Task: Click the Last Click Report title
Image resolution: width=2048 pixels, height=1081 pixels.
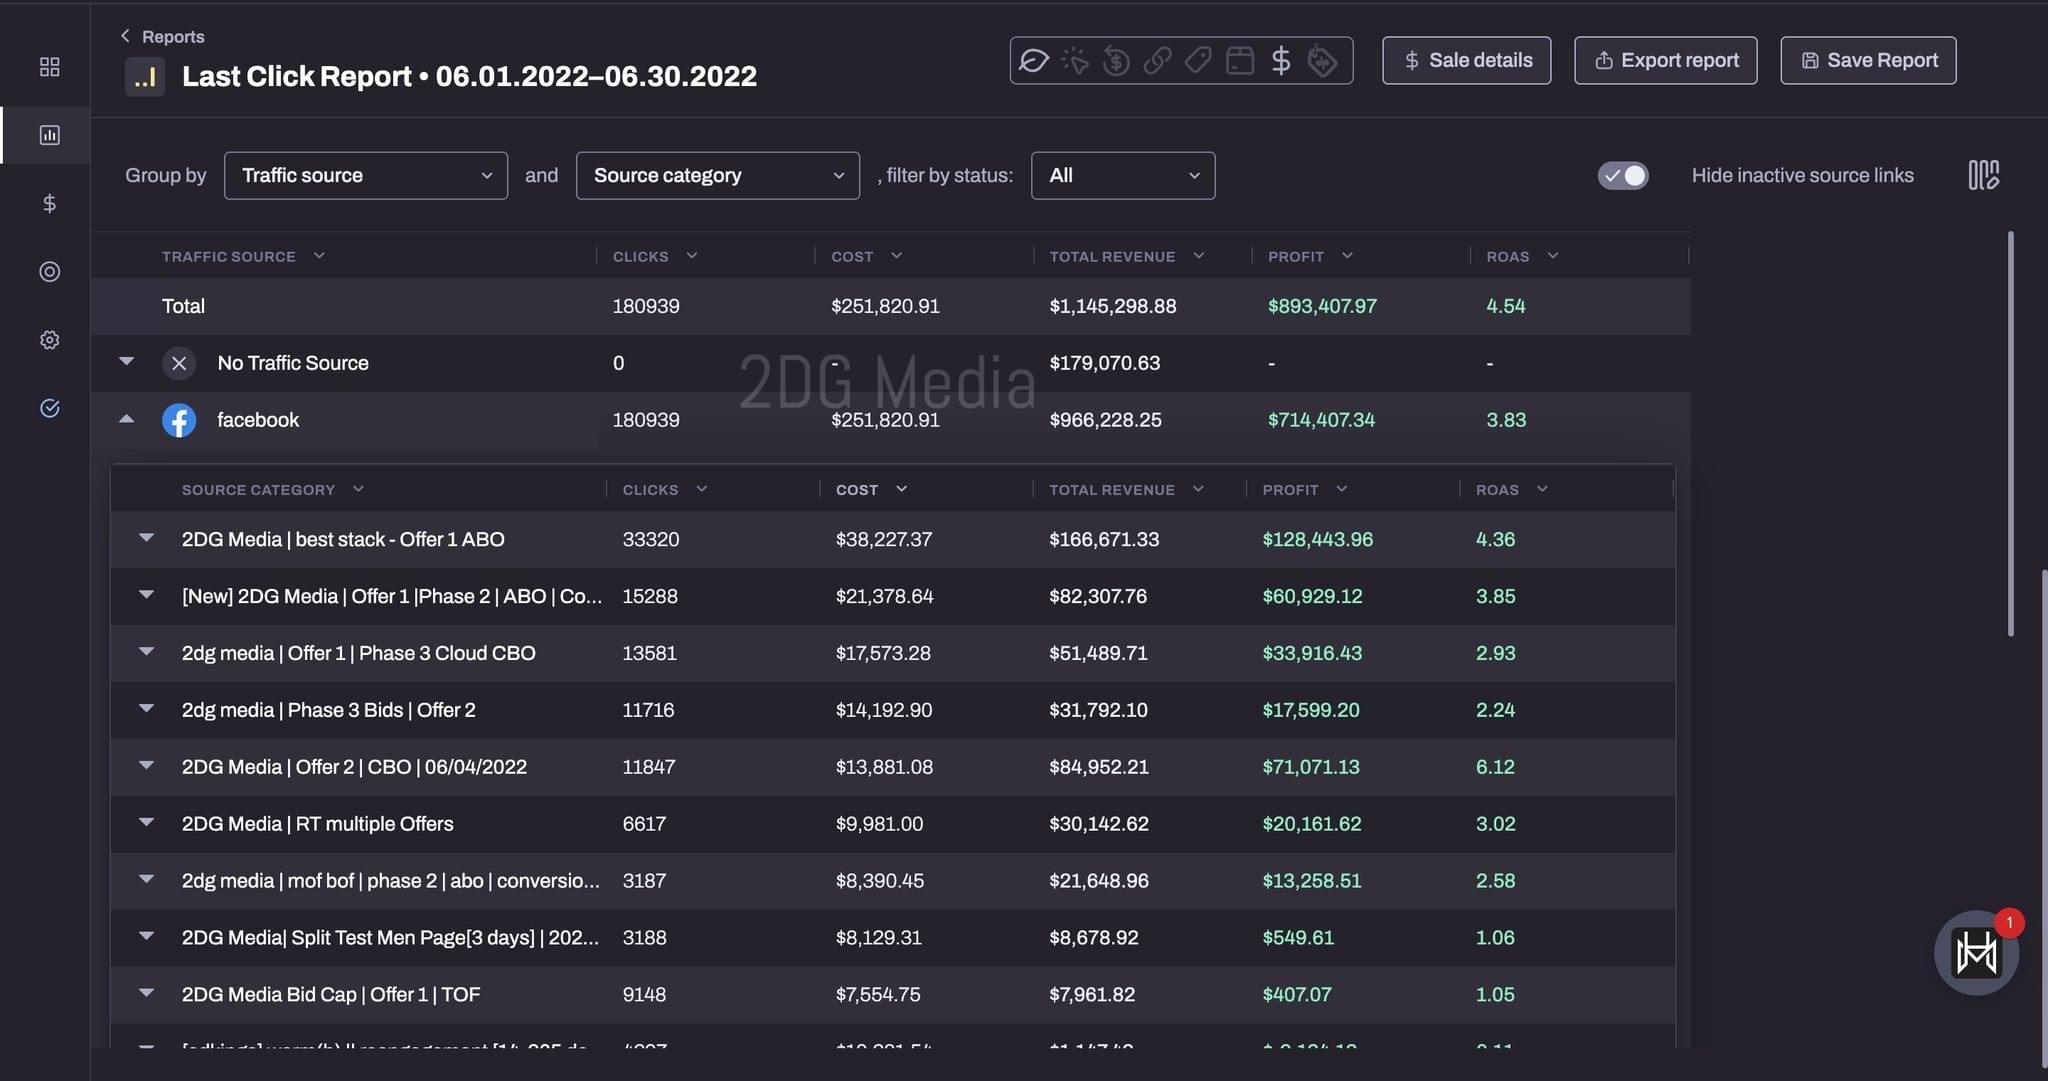Action: [x=469, y=76]
